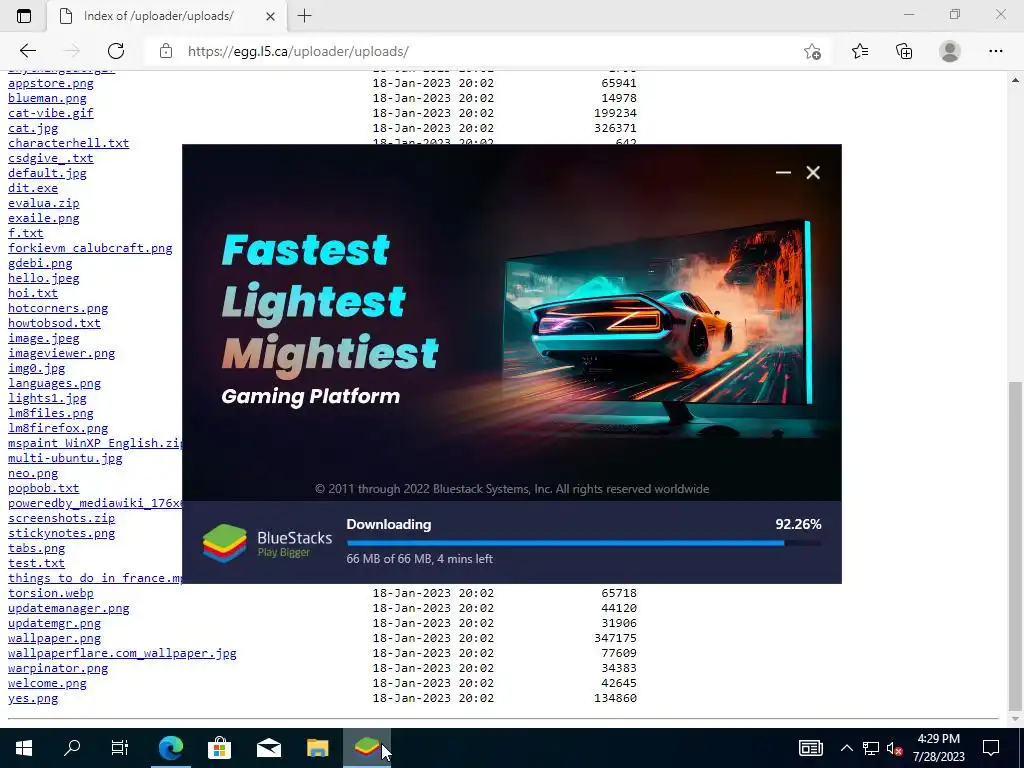This screenshot has height=768, width=1024.
Task: Show hidden system tray icons
Action: point(846,748)
